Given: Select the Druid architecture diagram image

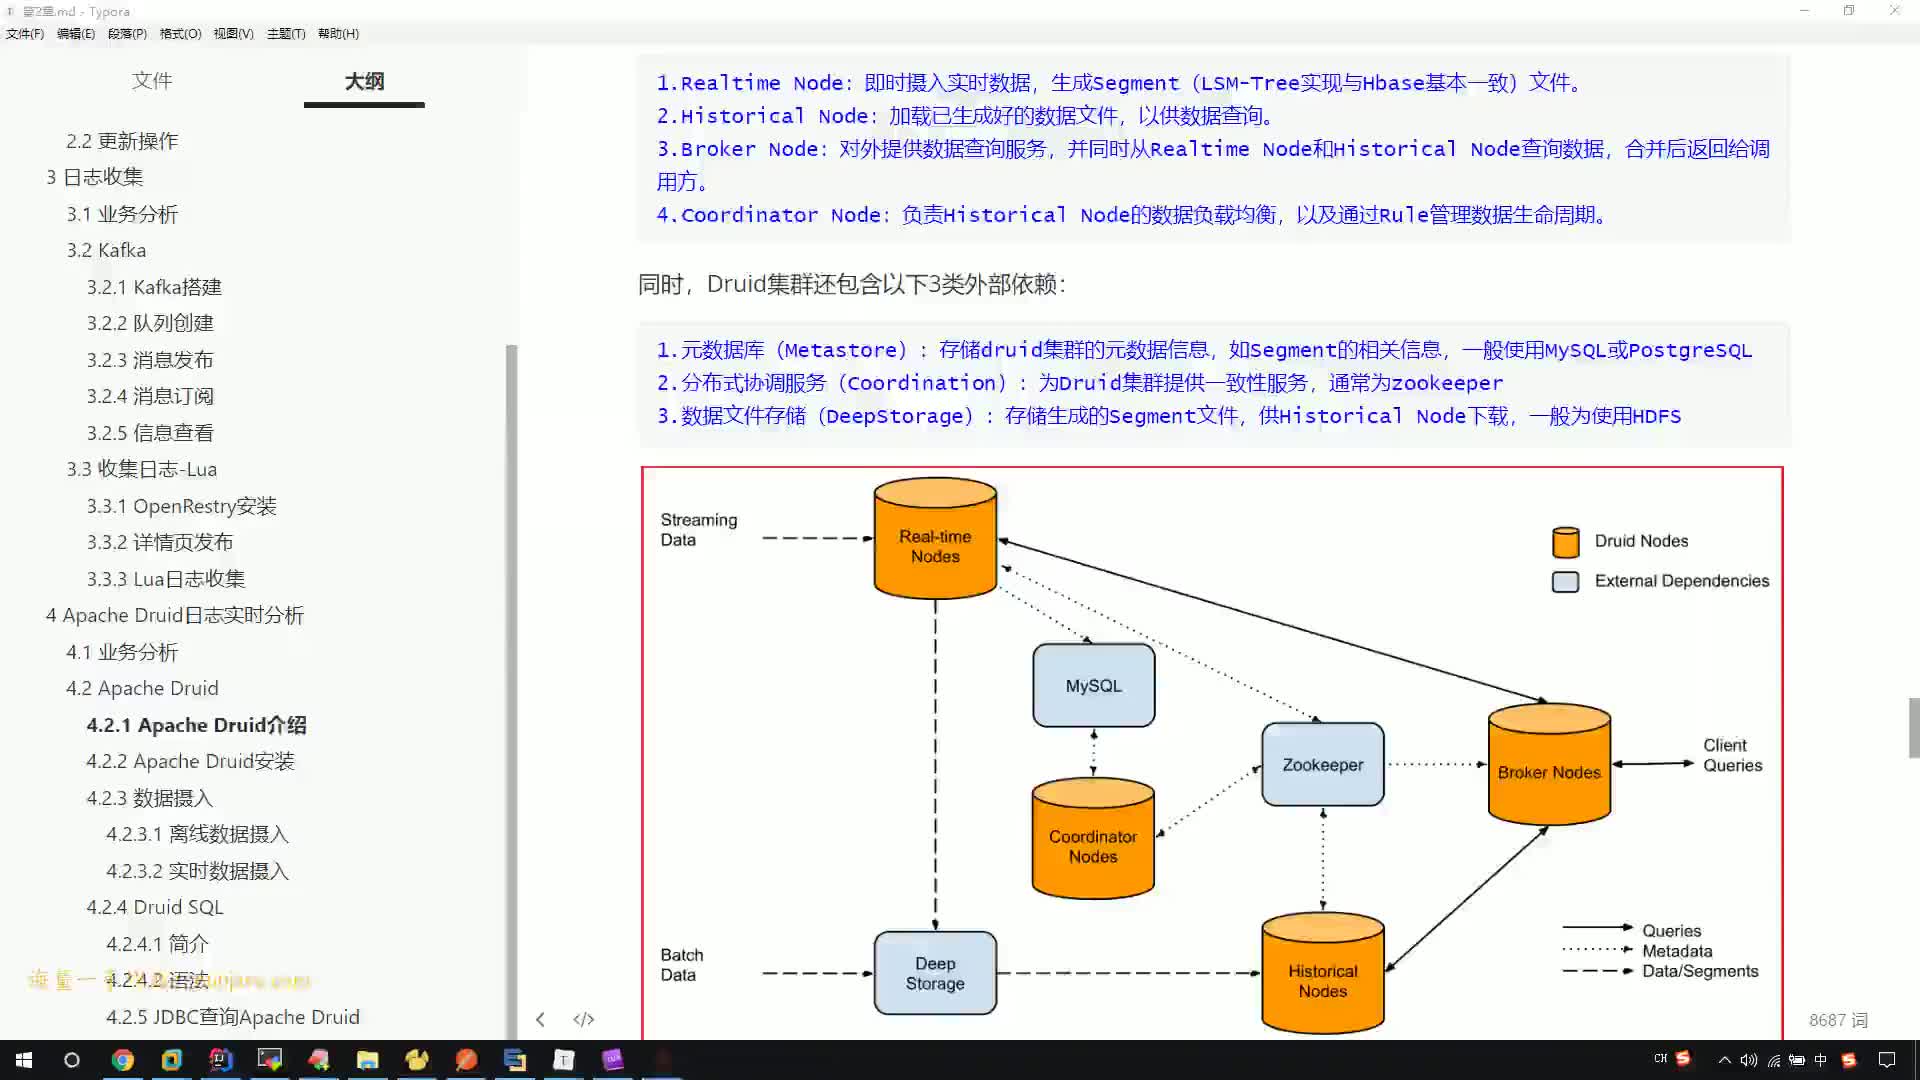Looking at the screenshot, I should [1212, 752].
